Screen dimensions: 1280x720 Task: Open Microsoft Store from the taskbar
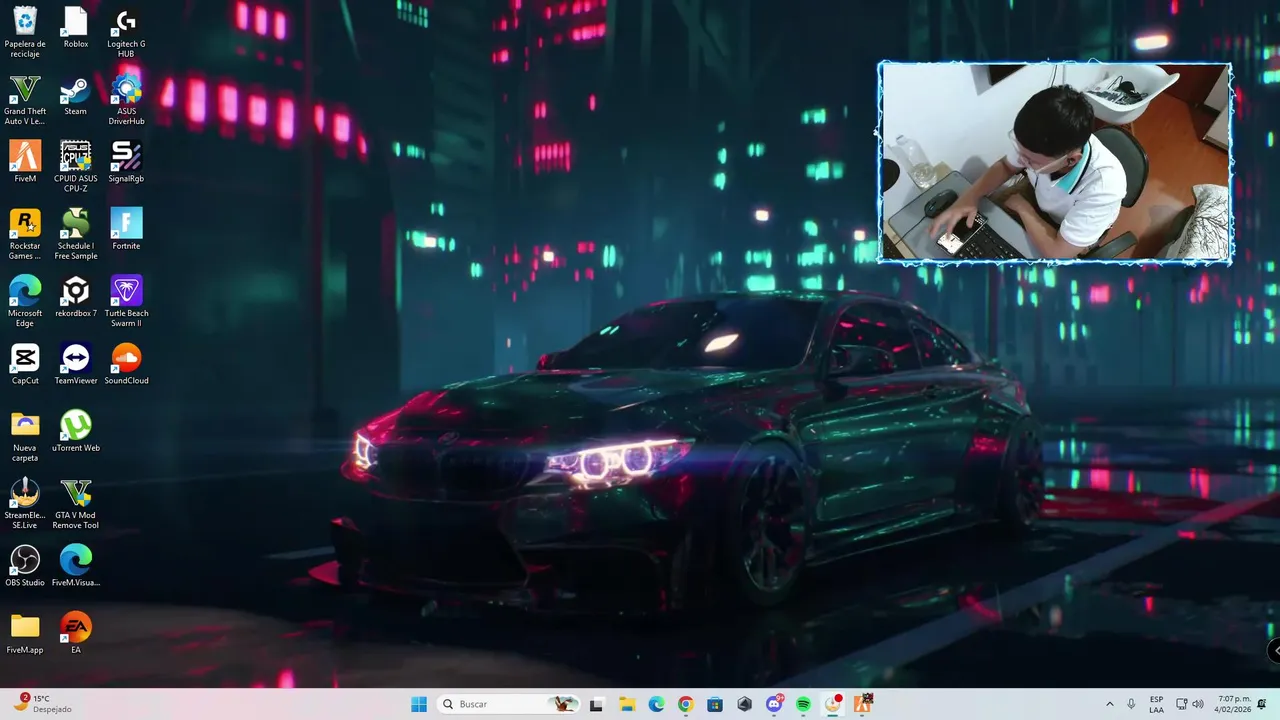point(715,704)
